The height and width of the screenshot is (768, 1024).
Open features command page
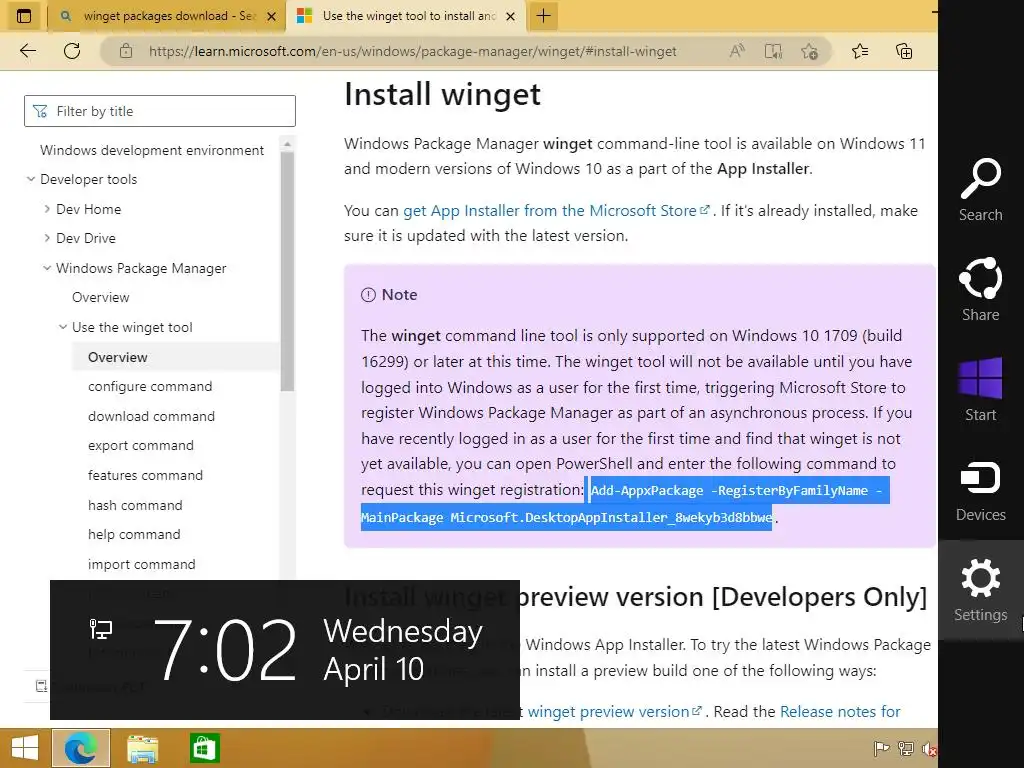tap(146, 475)
